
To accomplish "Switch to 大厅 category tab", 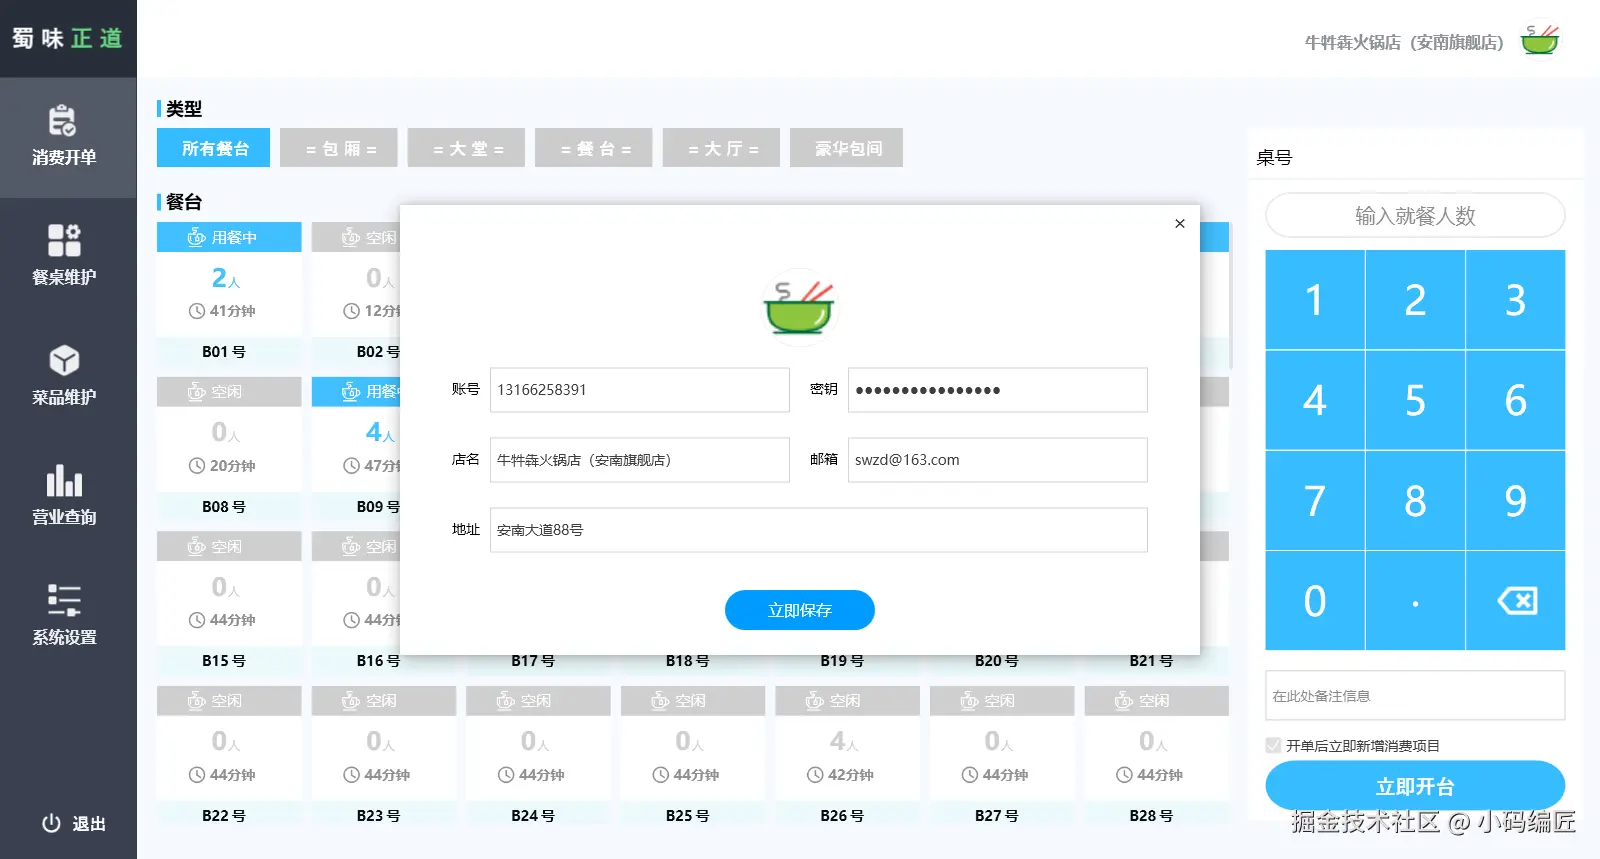I will click(x=721, y=148).
